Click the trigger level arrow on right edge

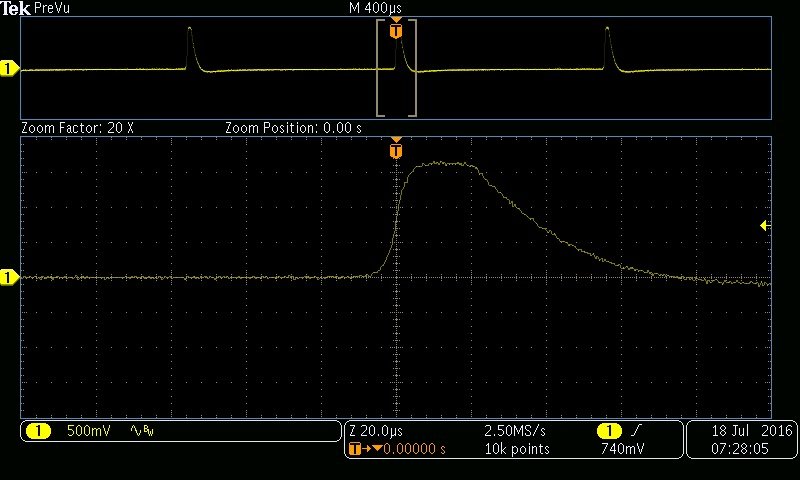(x=765, y=226)
